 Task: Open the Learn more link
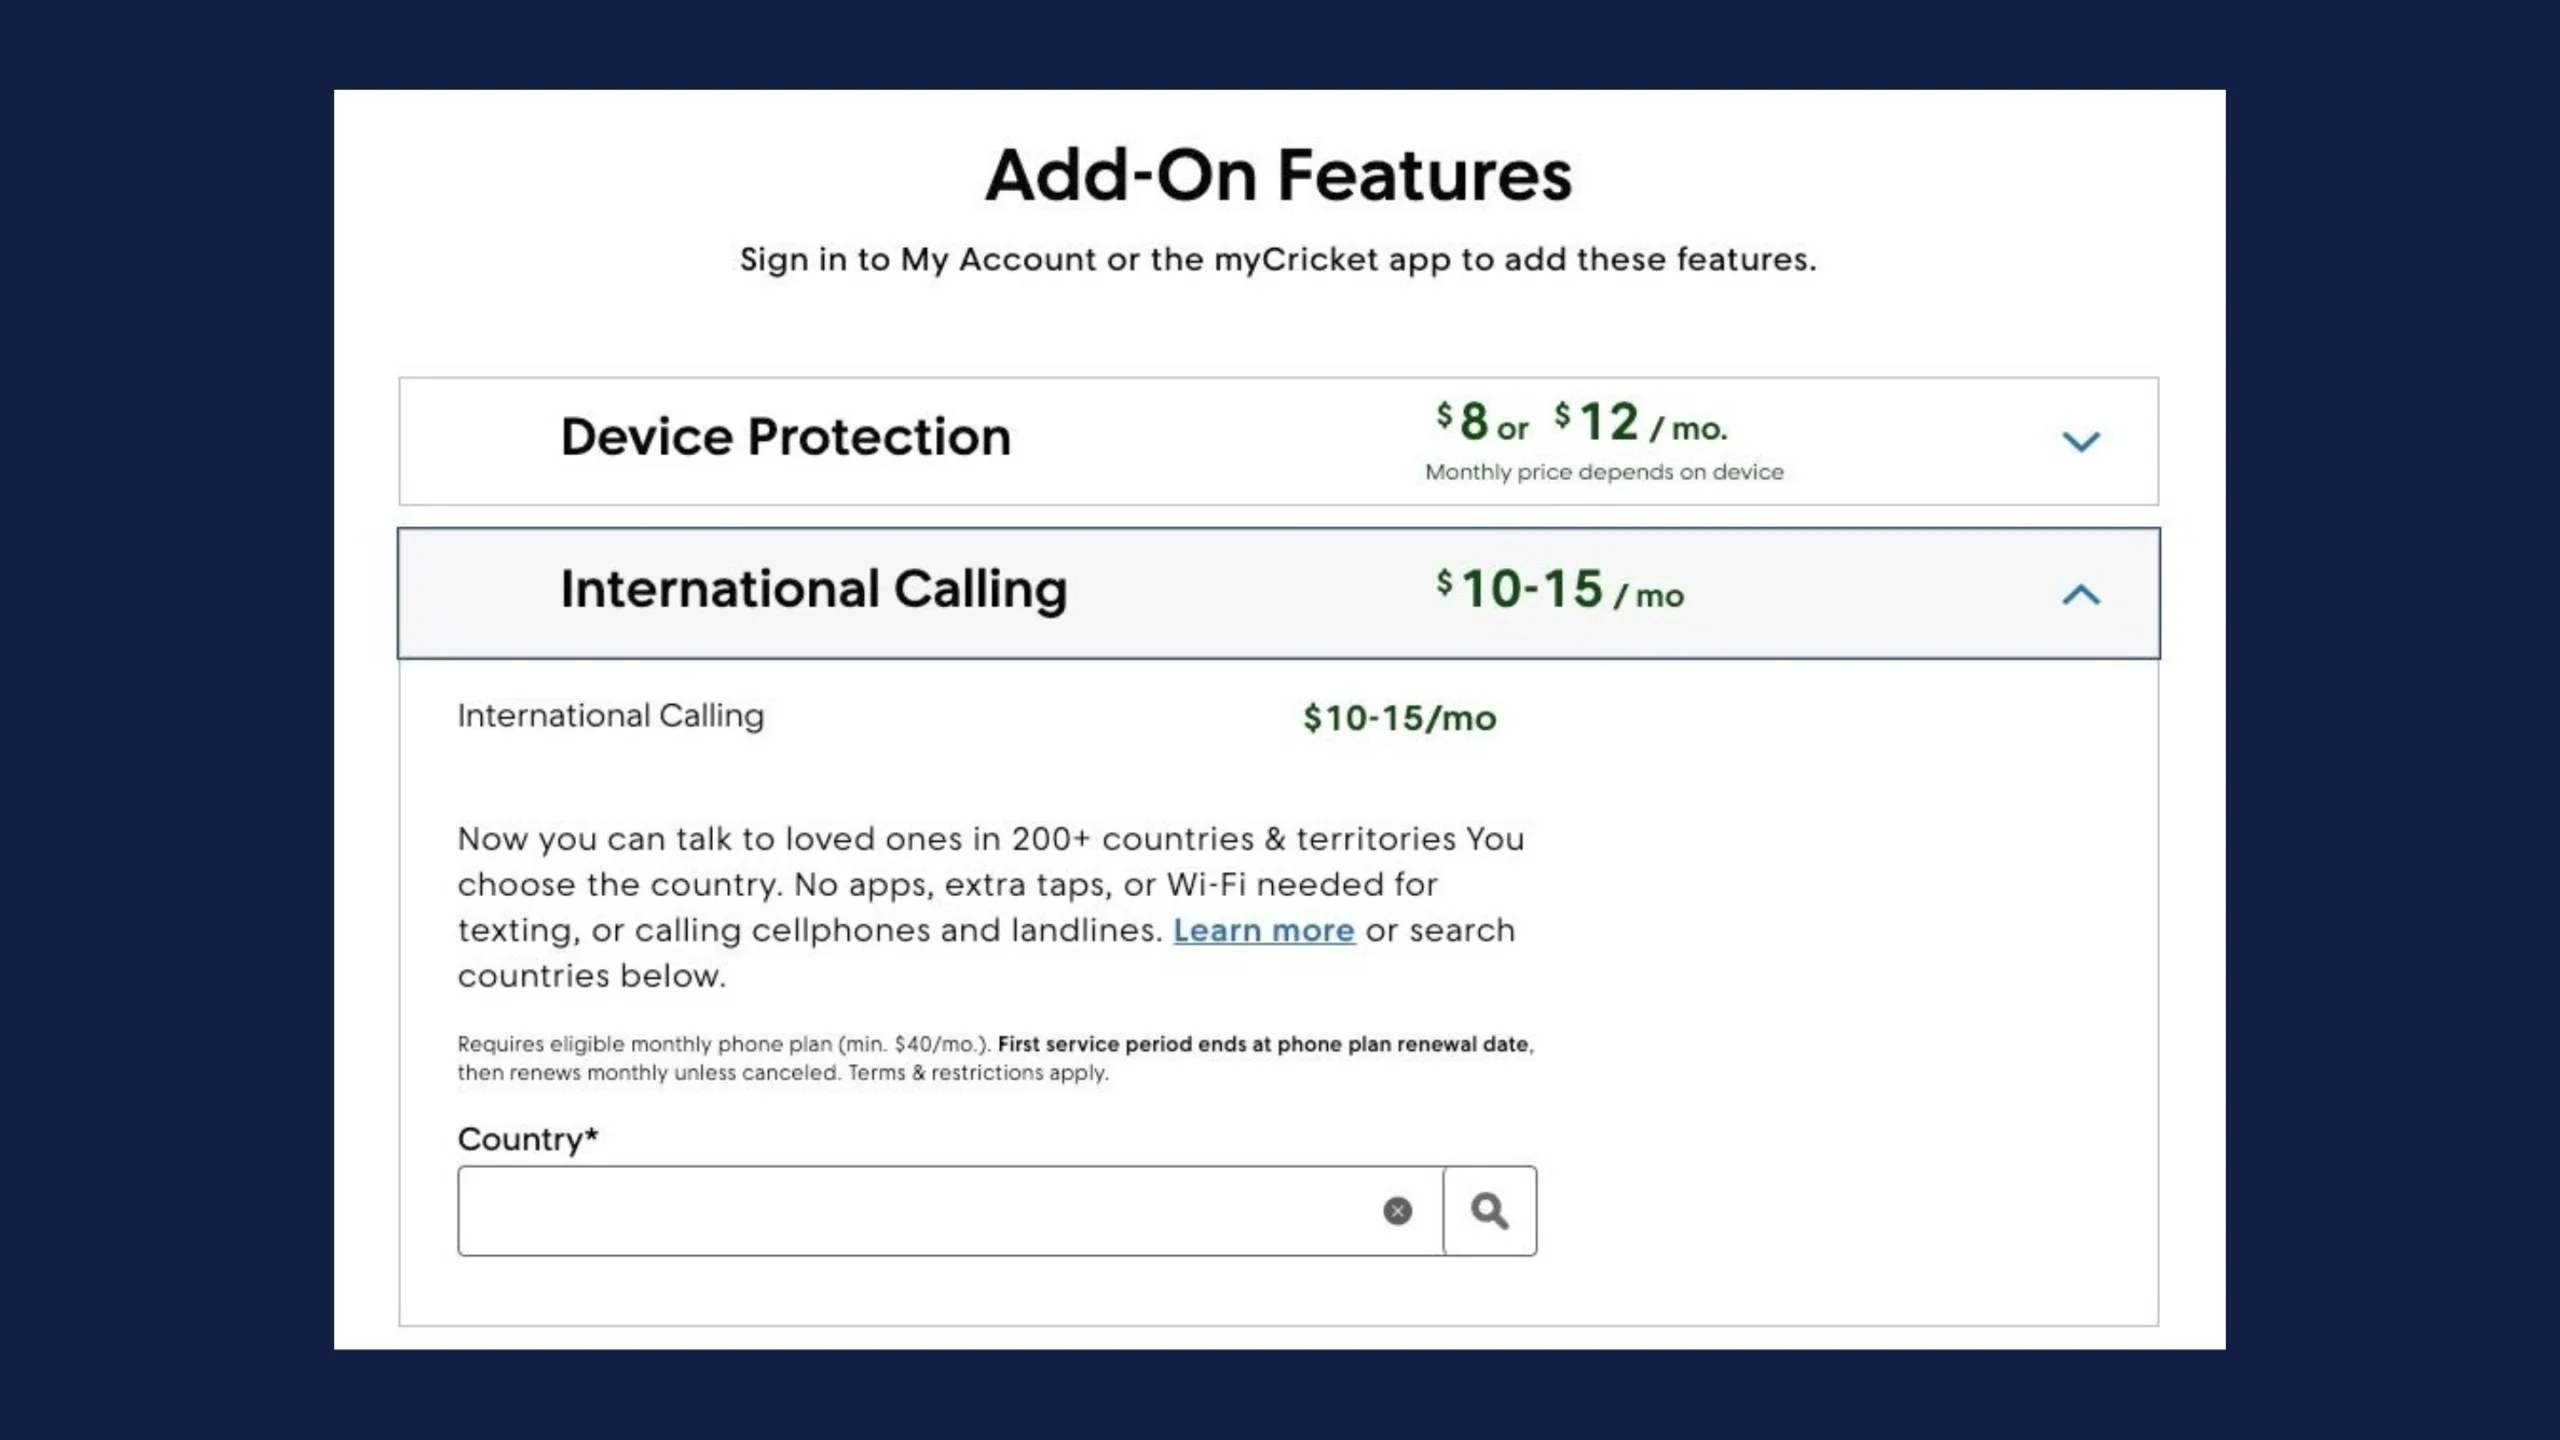(1264, 930)
